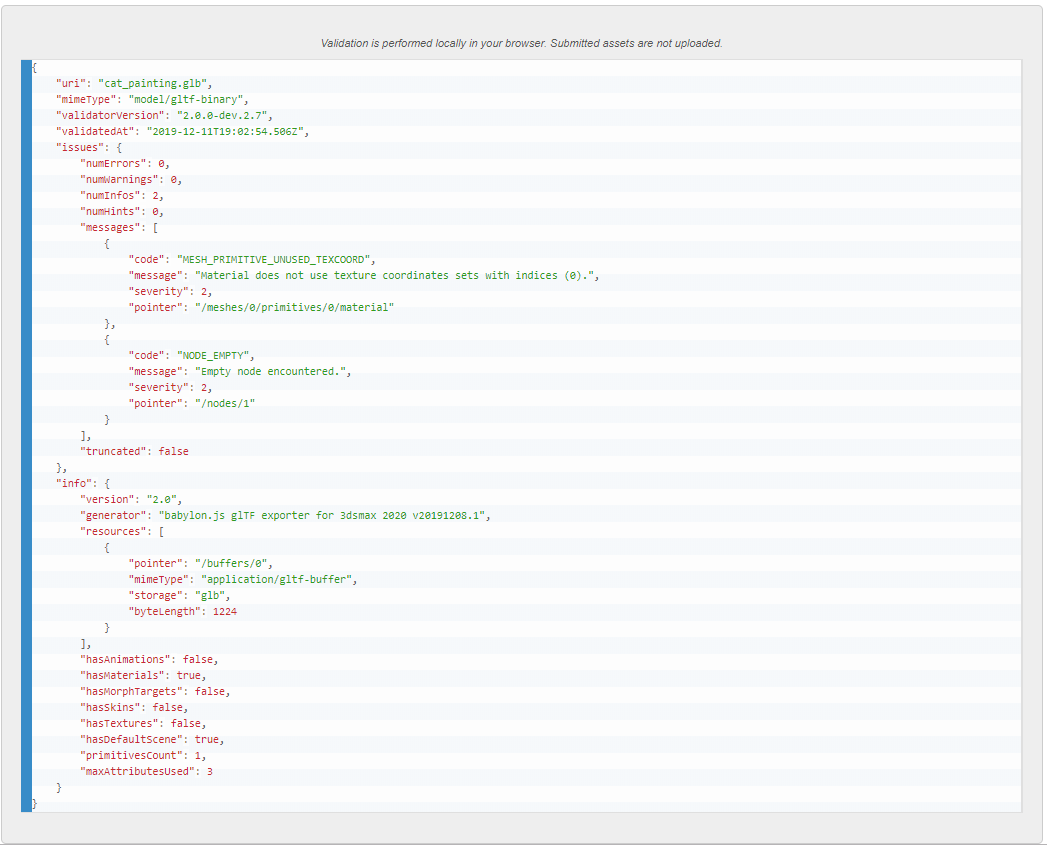This screenshot has width=1047, height=849.
Task: Click the "numHints" line
Action: coord(122,212)
